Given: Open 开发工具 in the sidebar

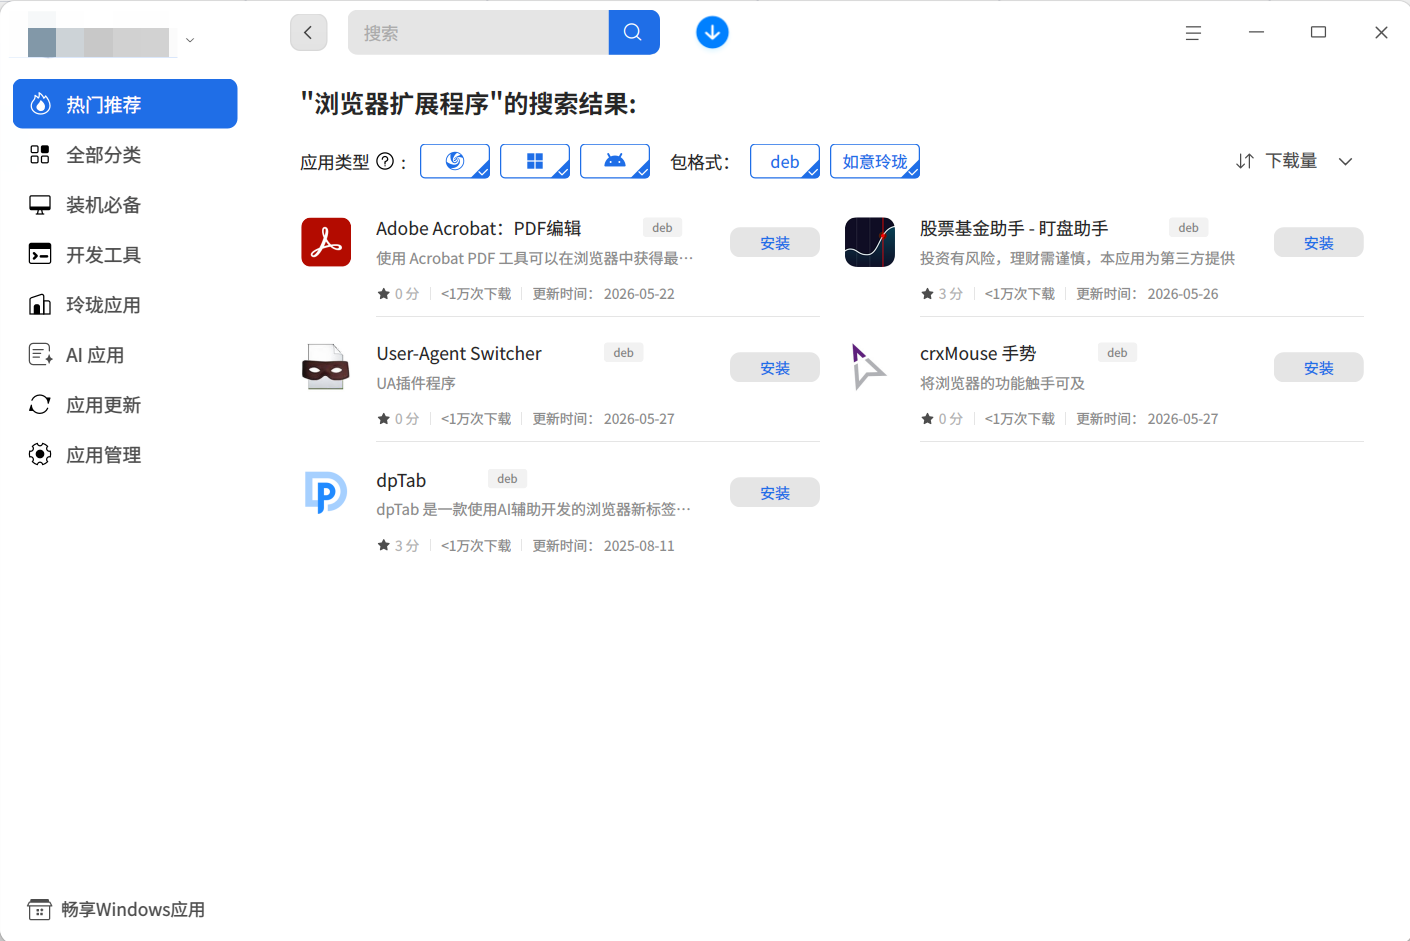Looking at the screenshot, I should pos(125,254).
